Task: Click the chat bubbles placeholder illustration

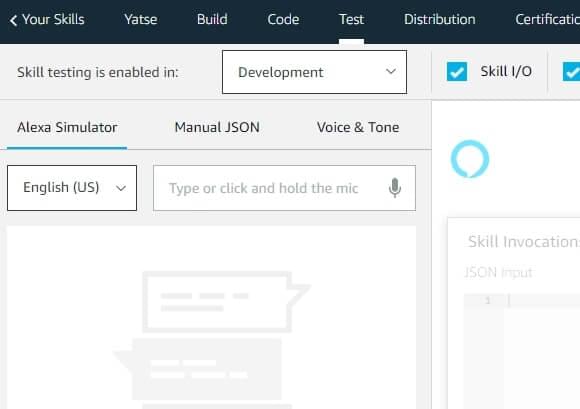Action: click(212, 339)
